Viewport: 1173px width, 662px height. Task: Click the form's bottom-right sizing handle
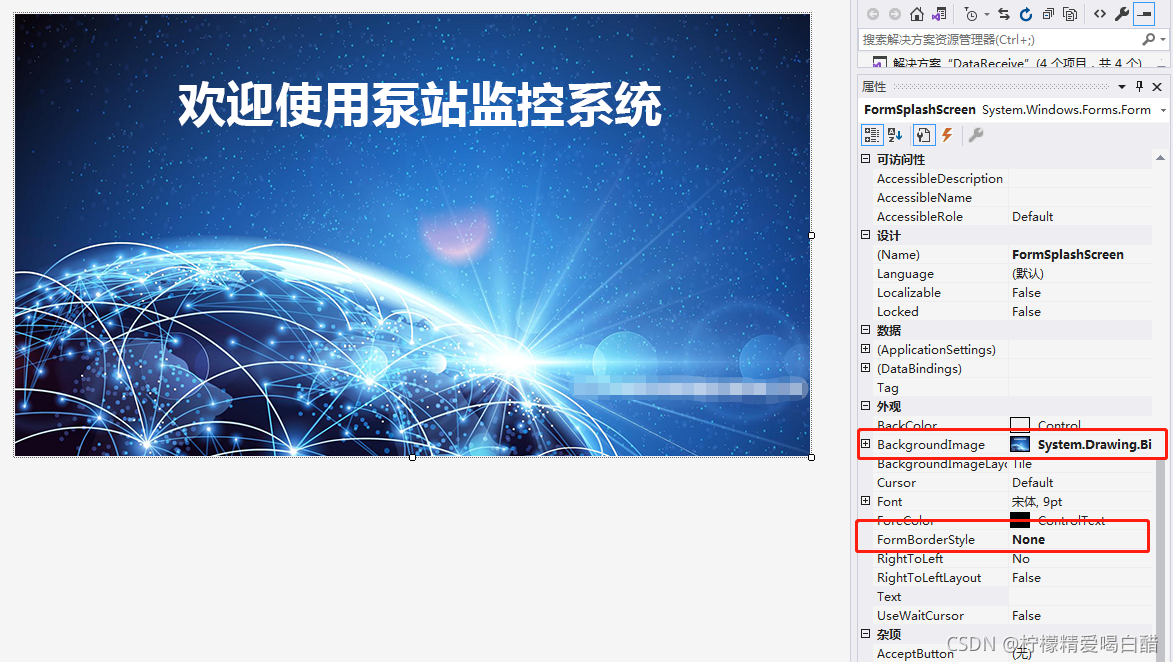tap(812, 457)
